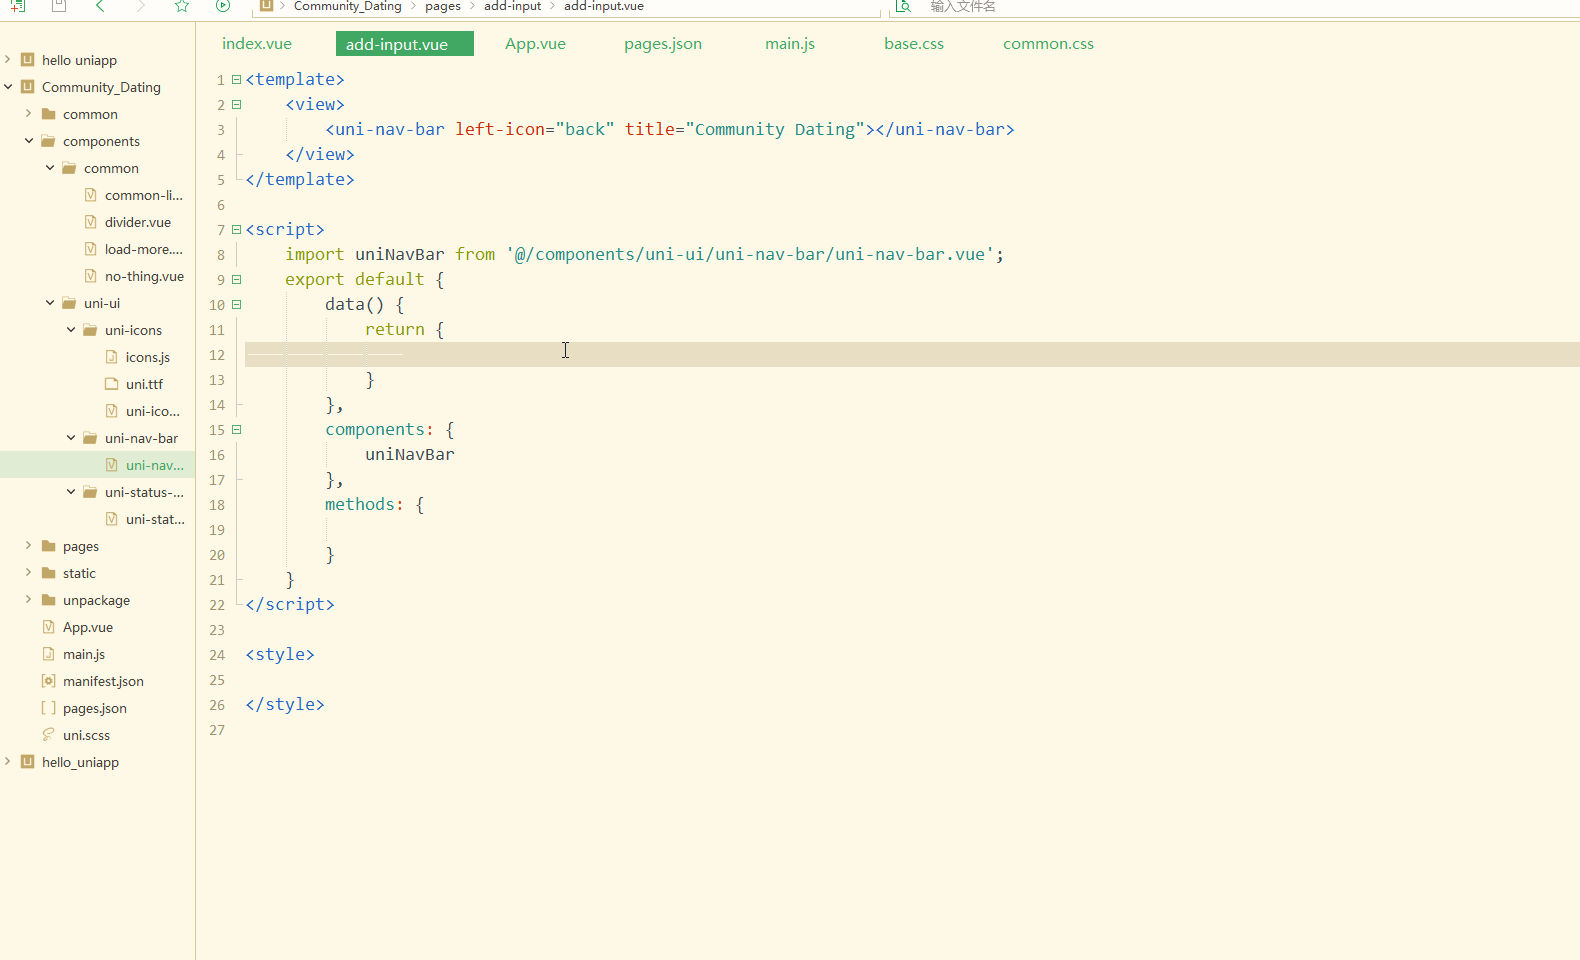Expand the hello uniapp project
This screenshot has height=960, width=1580.
coord(8,59)
